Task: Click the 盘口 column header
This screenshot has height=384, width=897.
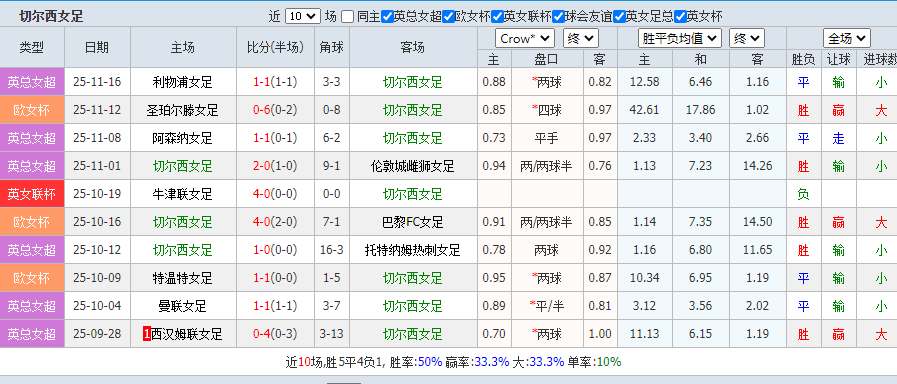Action: (547, 59)
